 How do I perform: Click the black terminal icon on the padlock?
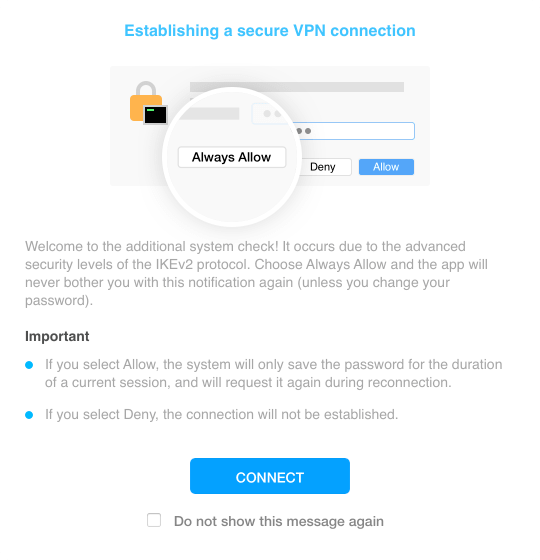coord(155,115)
